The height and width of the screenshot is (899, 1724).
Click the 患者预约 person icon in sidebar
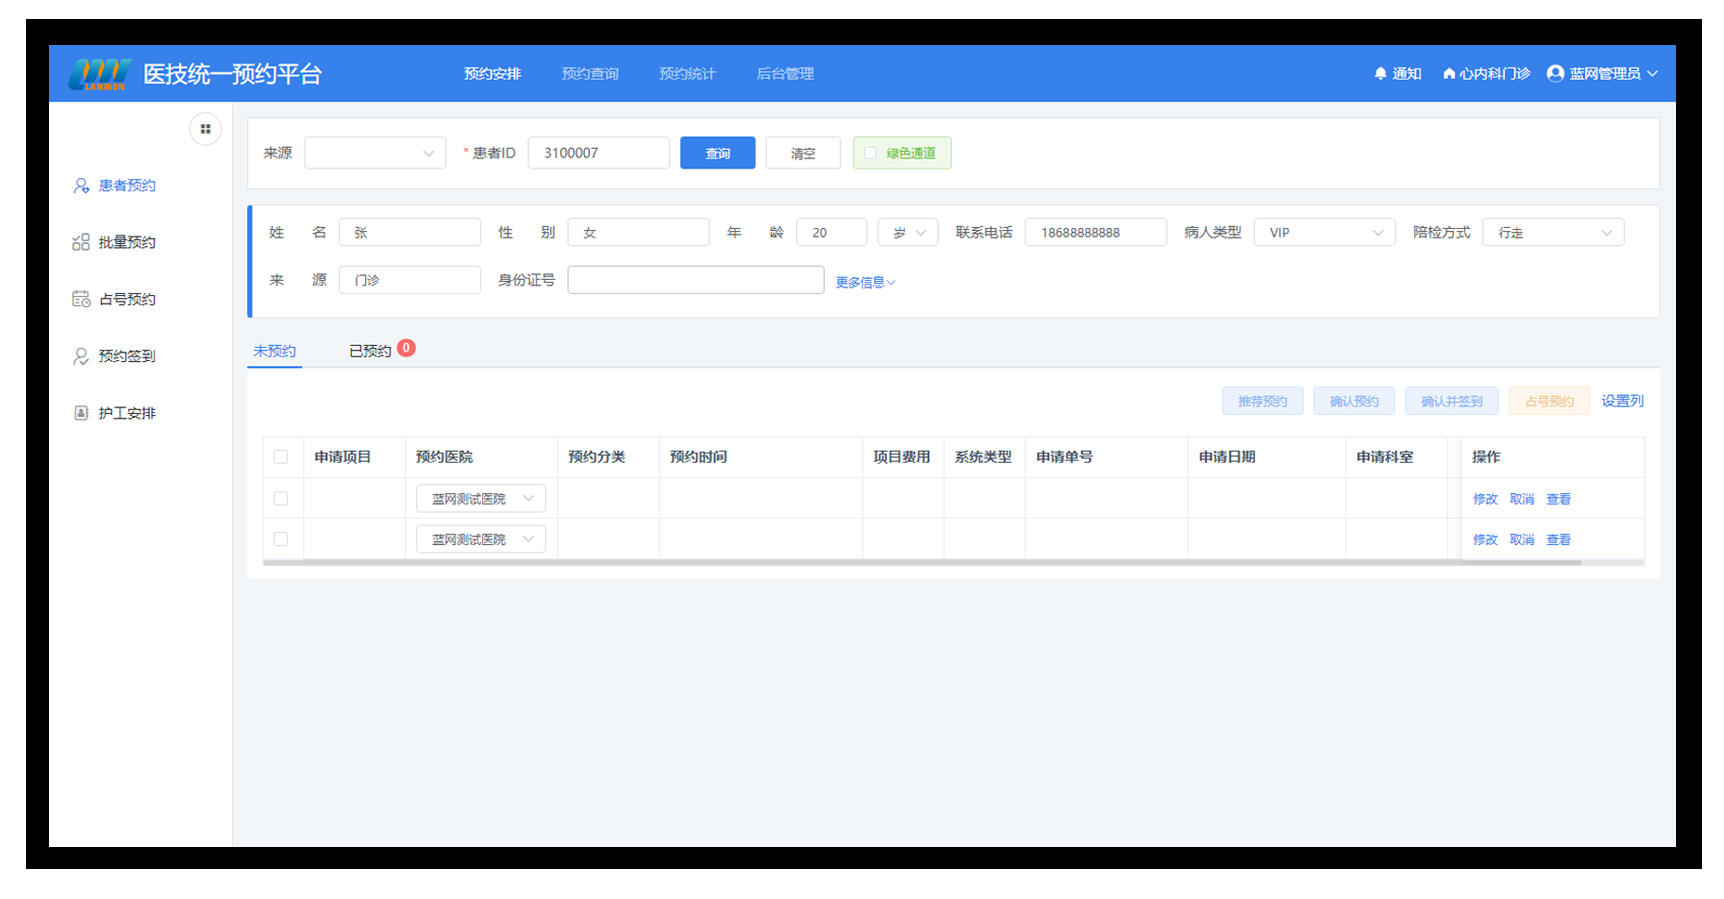[x=81, y=186]
